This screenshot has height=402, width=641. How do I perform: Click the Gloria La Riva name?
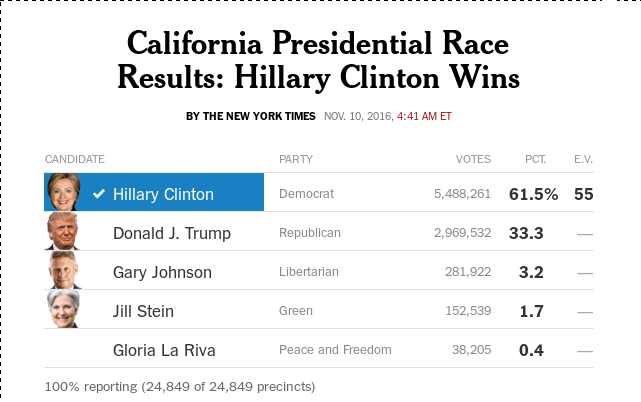pos(164,350)
